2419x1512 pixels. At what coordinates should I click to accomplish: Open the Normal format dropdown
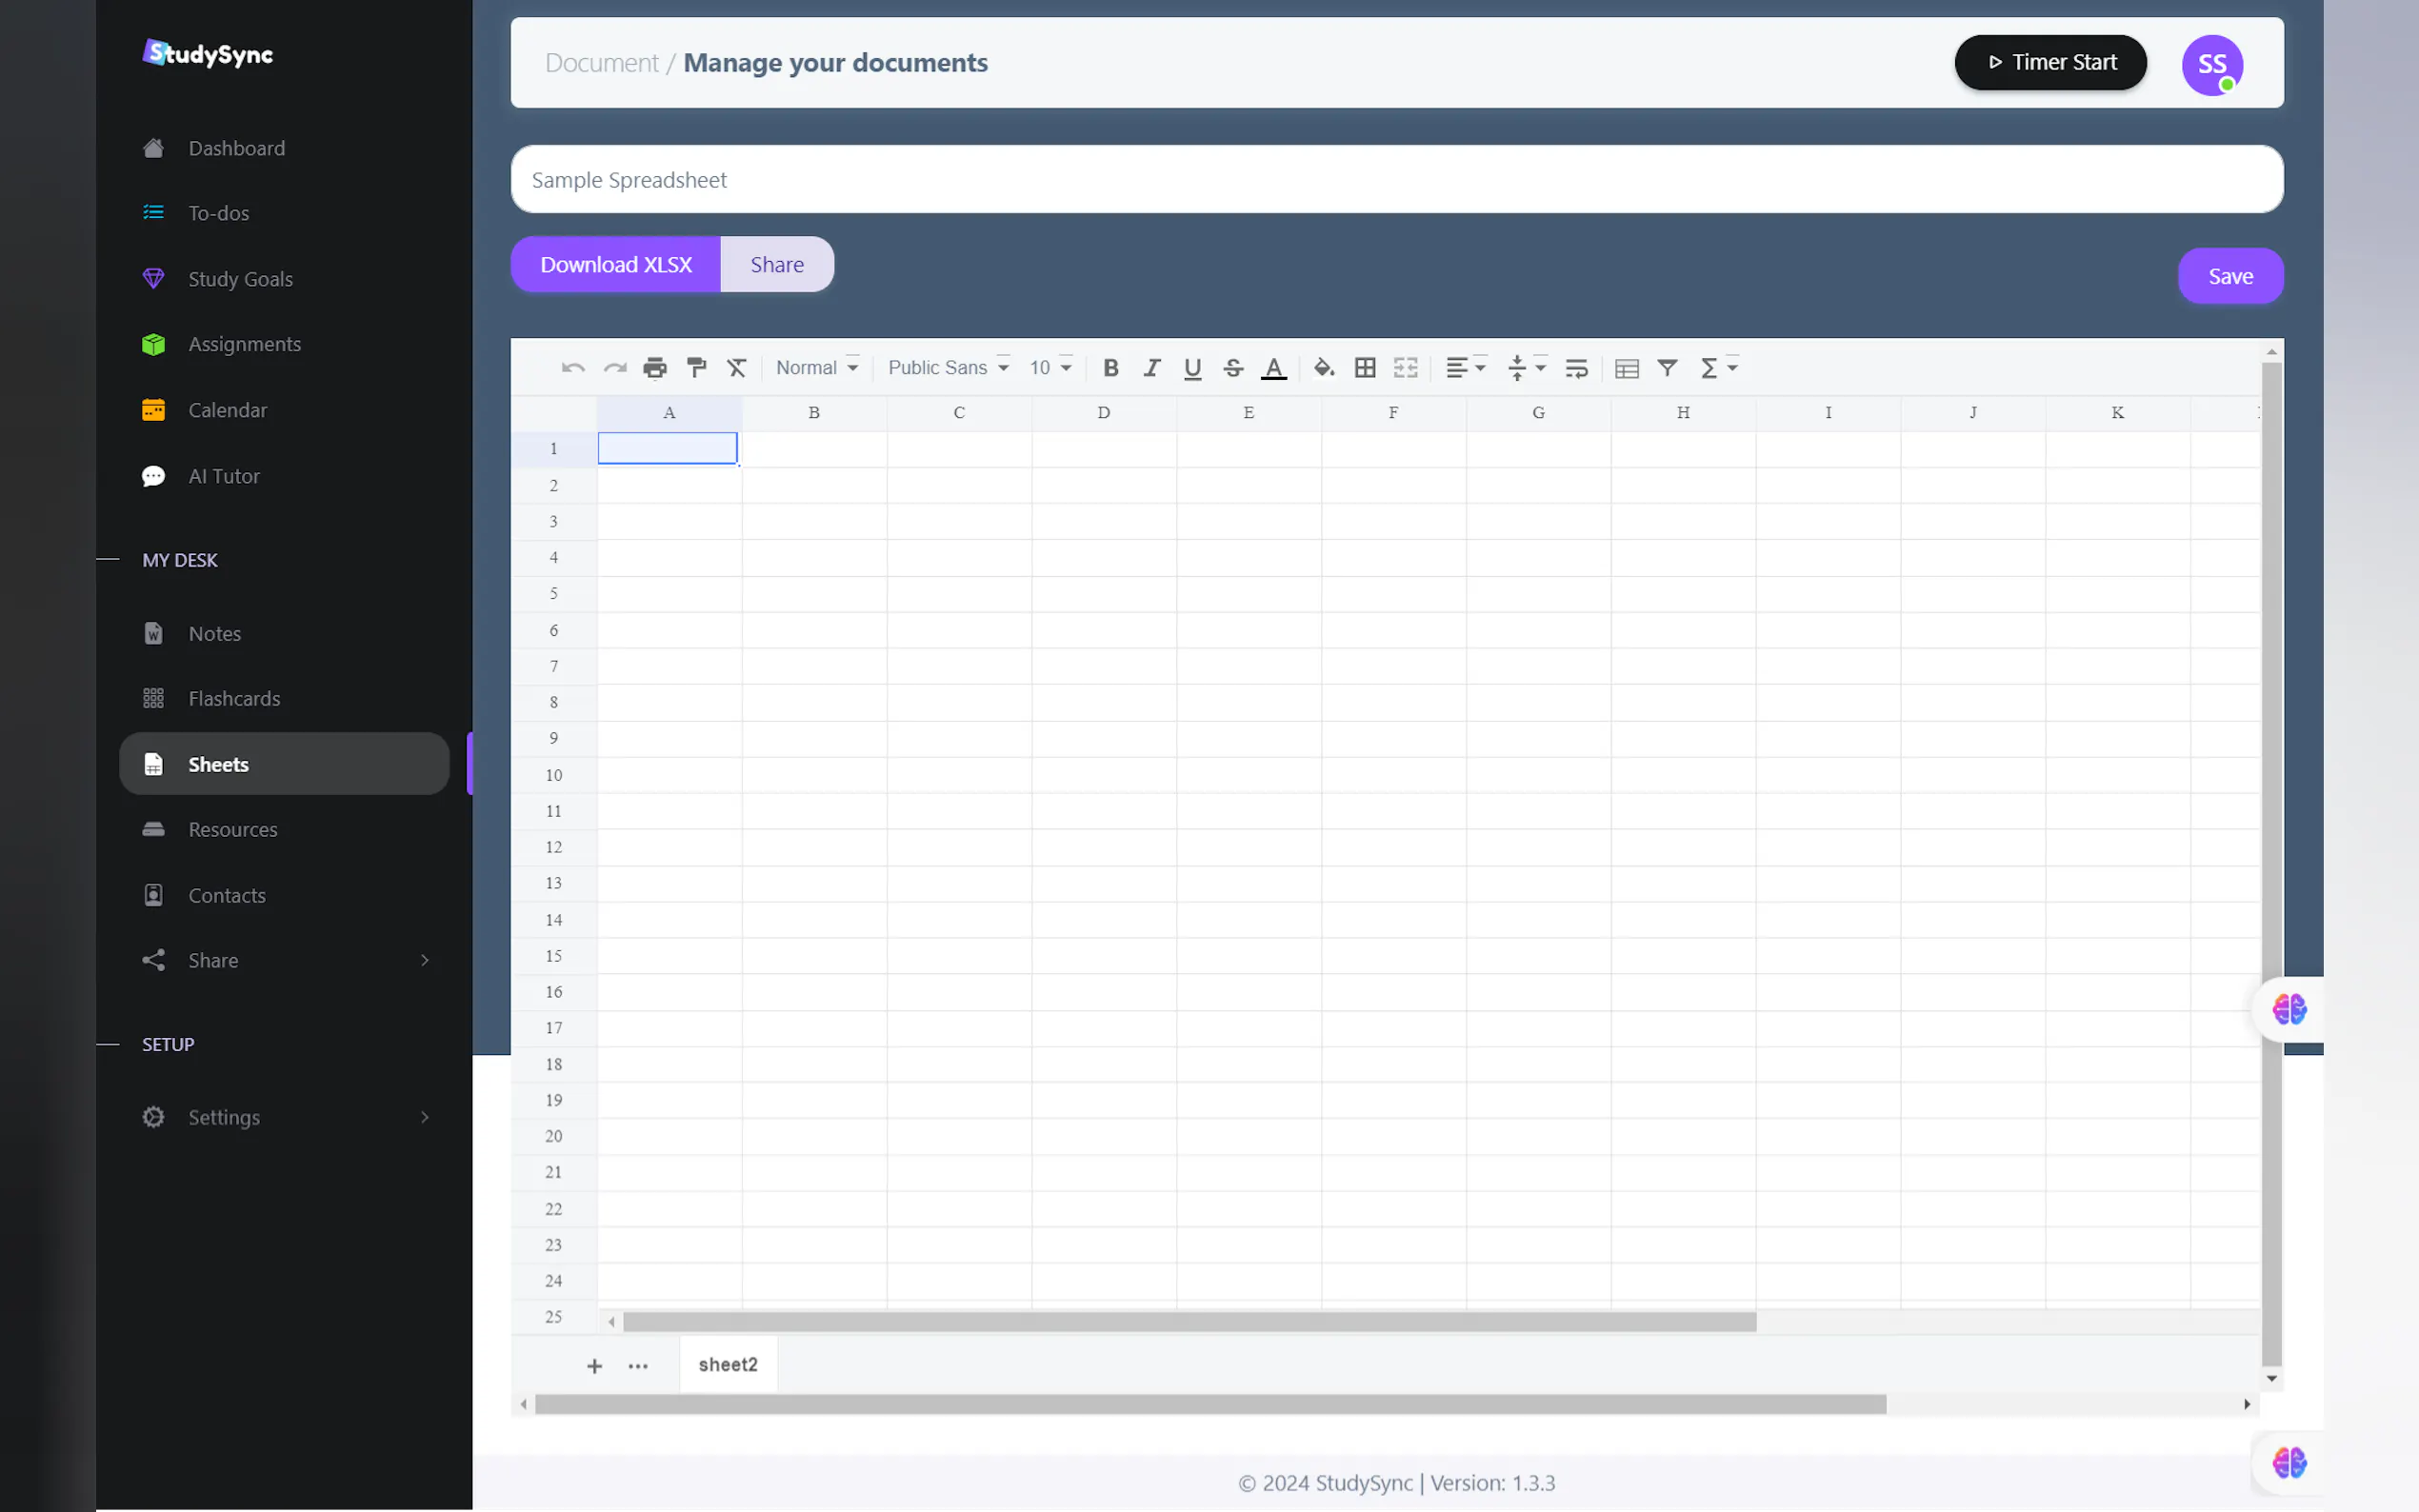click(817, 368)
